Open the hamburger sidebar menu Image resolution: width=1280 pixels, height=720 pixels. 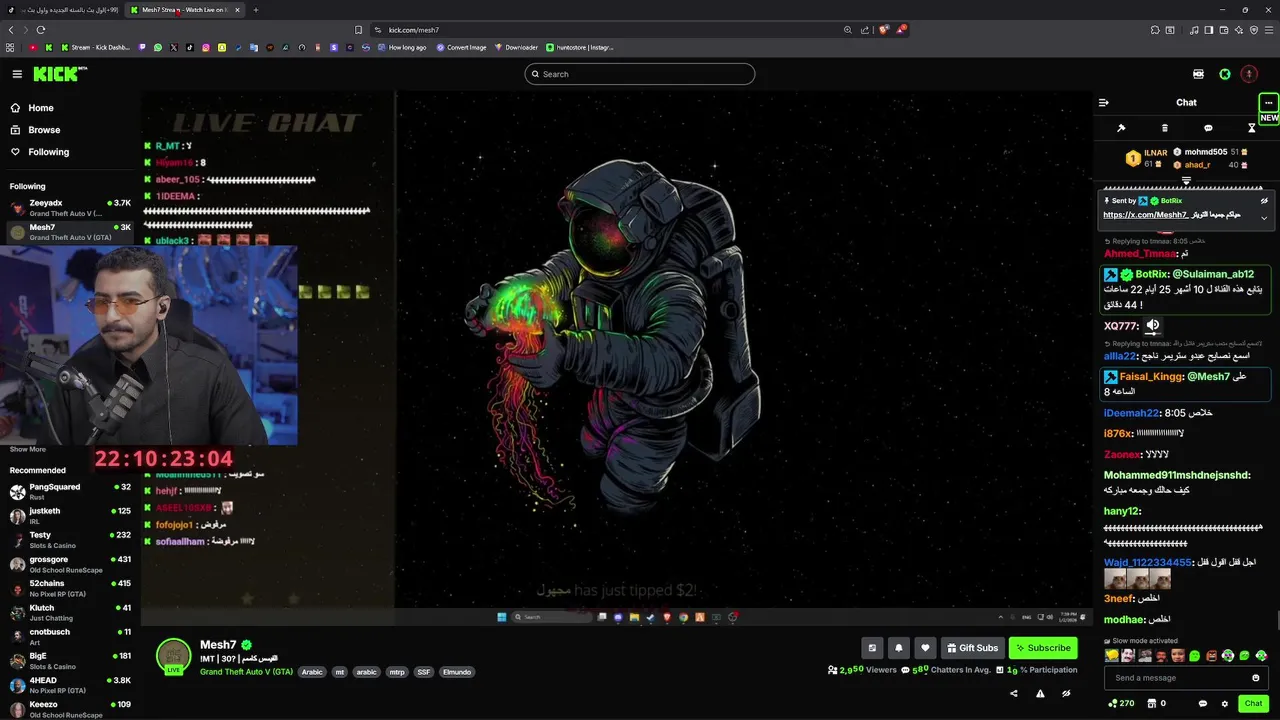[x=17, y=74]
